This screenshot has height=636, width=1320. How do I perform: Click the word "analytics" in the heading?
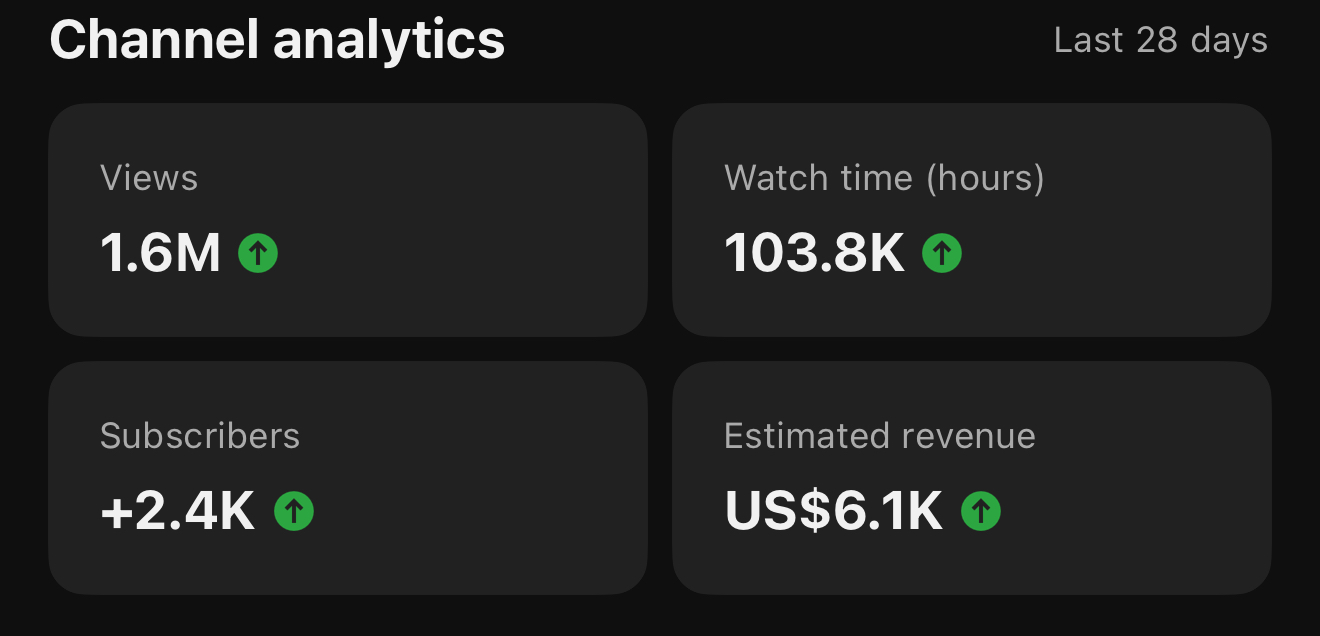pyautogui.click(x=389, y=41)
